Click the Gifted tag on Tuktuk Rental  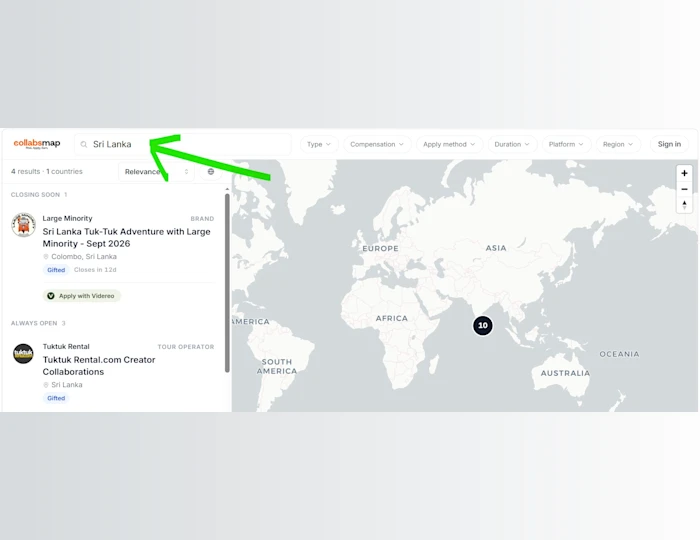tap(56, 398)
